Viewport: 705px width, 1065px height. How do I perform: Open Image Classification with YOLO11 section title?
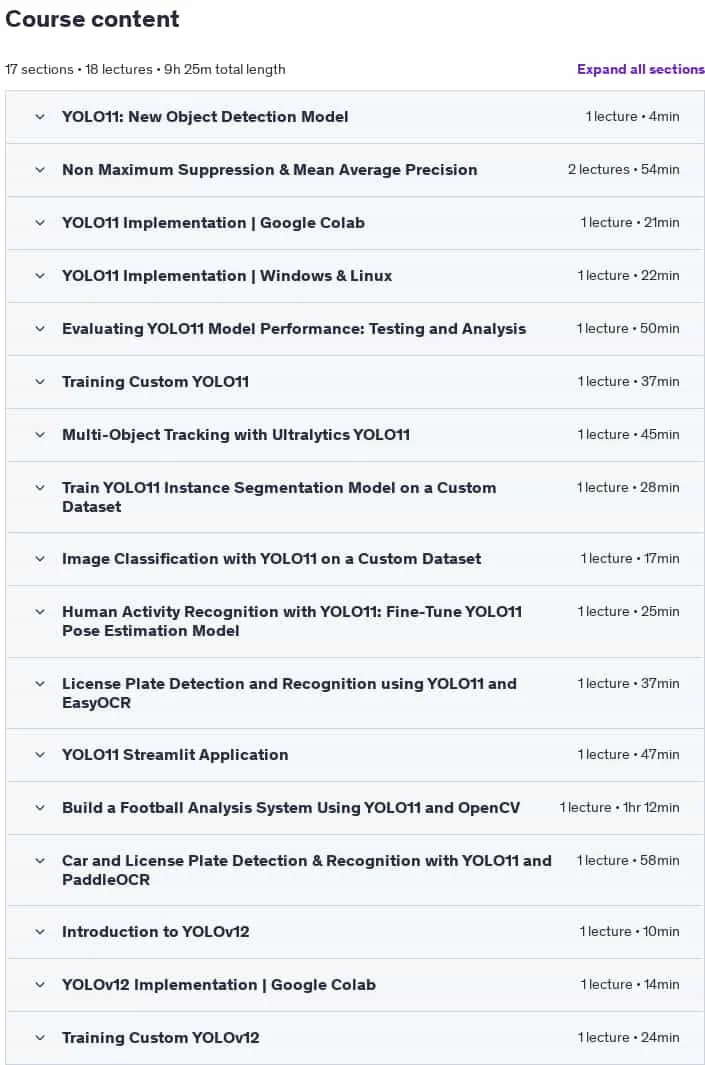271,559
